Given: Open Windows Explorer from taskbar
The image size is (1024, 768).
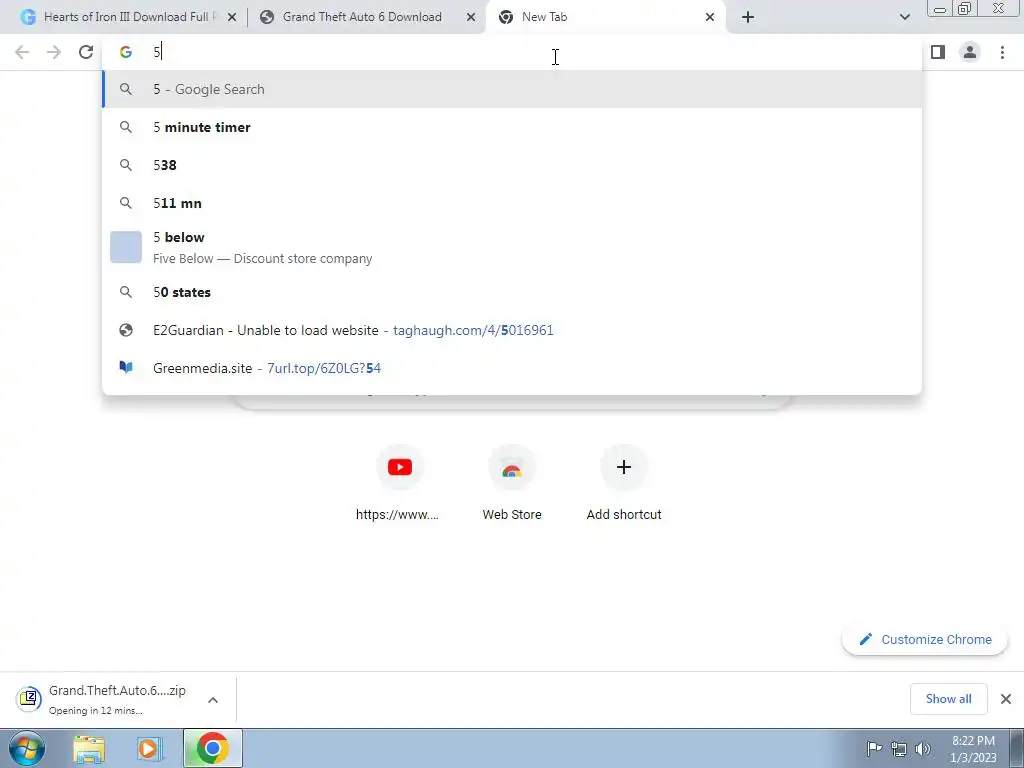Looking at the screenshot, I should click(x=89, y=748).
